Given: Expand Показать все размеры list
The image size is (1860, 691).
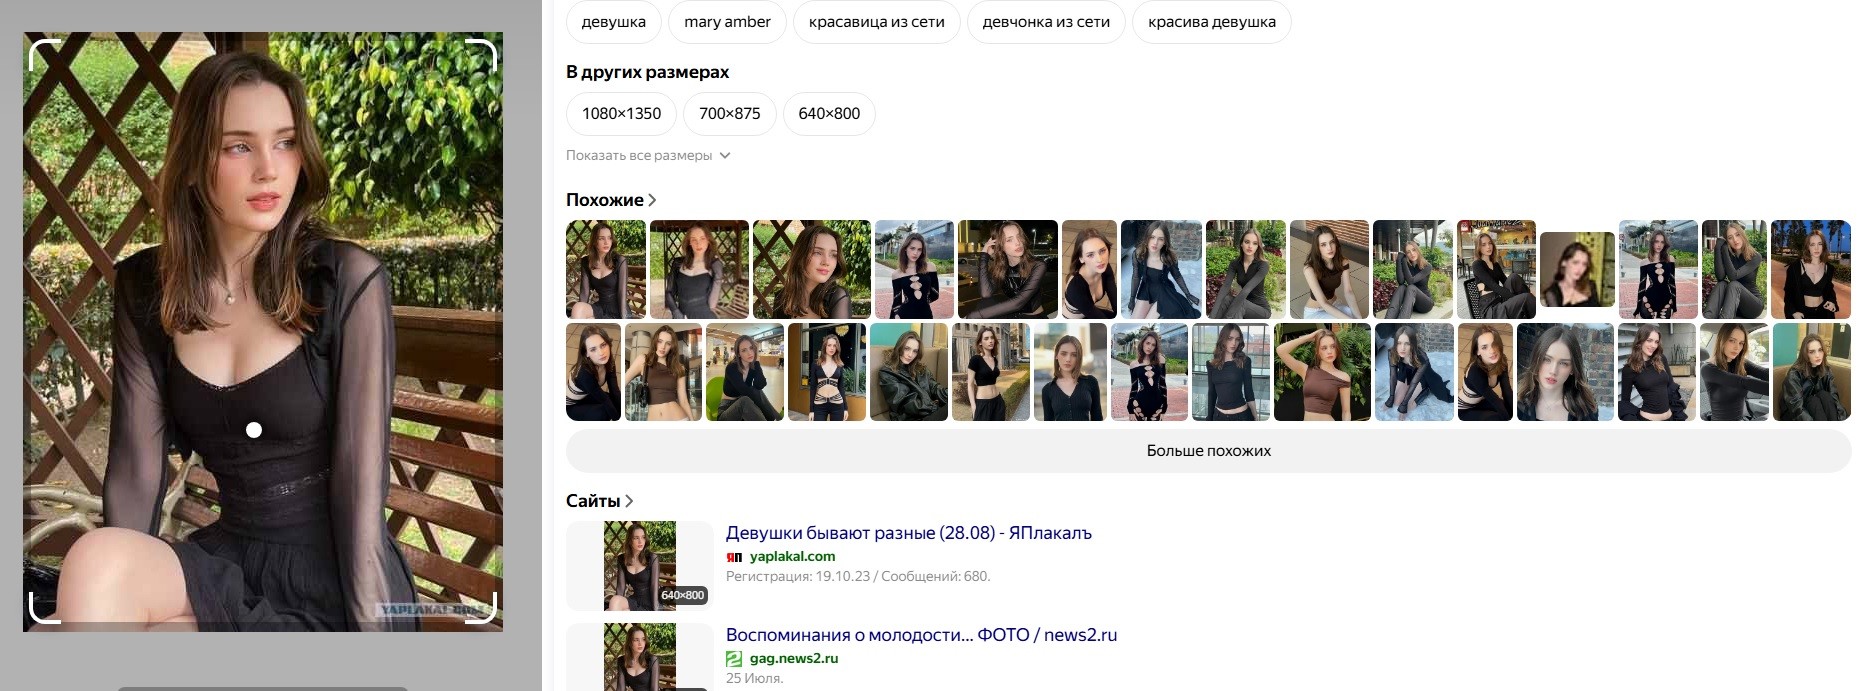Looking at the screenshot, I should coord(648,155).
